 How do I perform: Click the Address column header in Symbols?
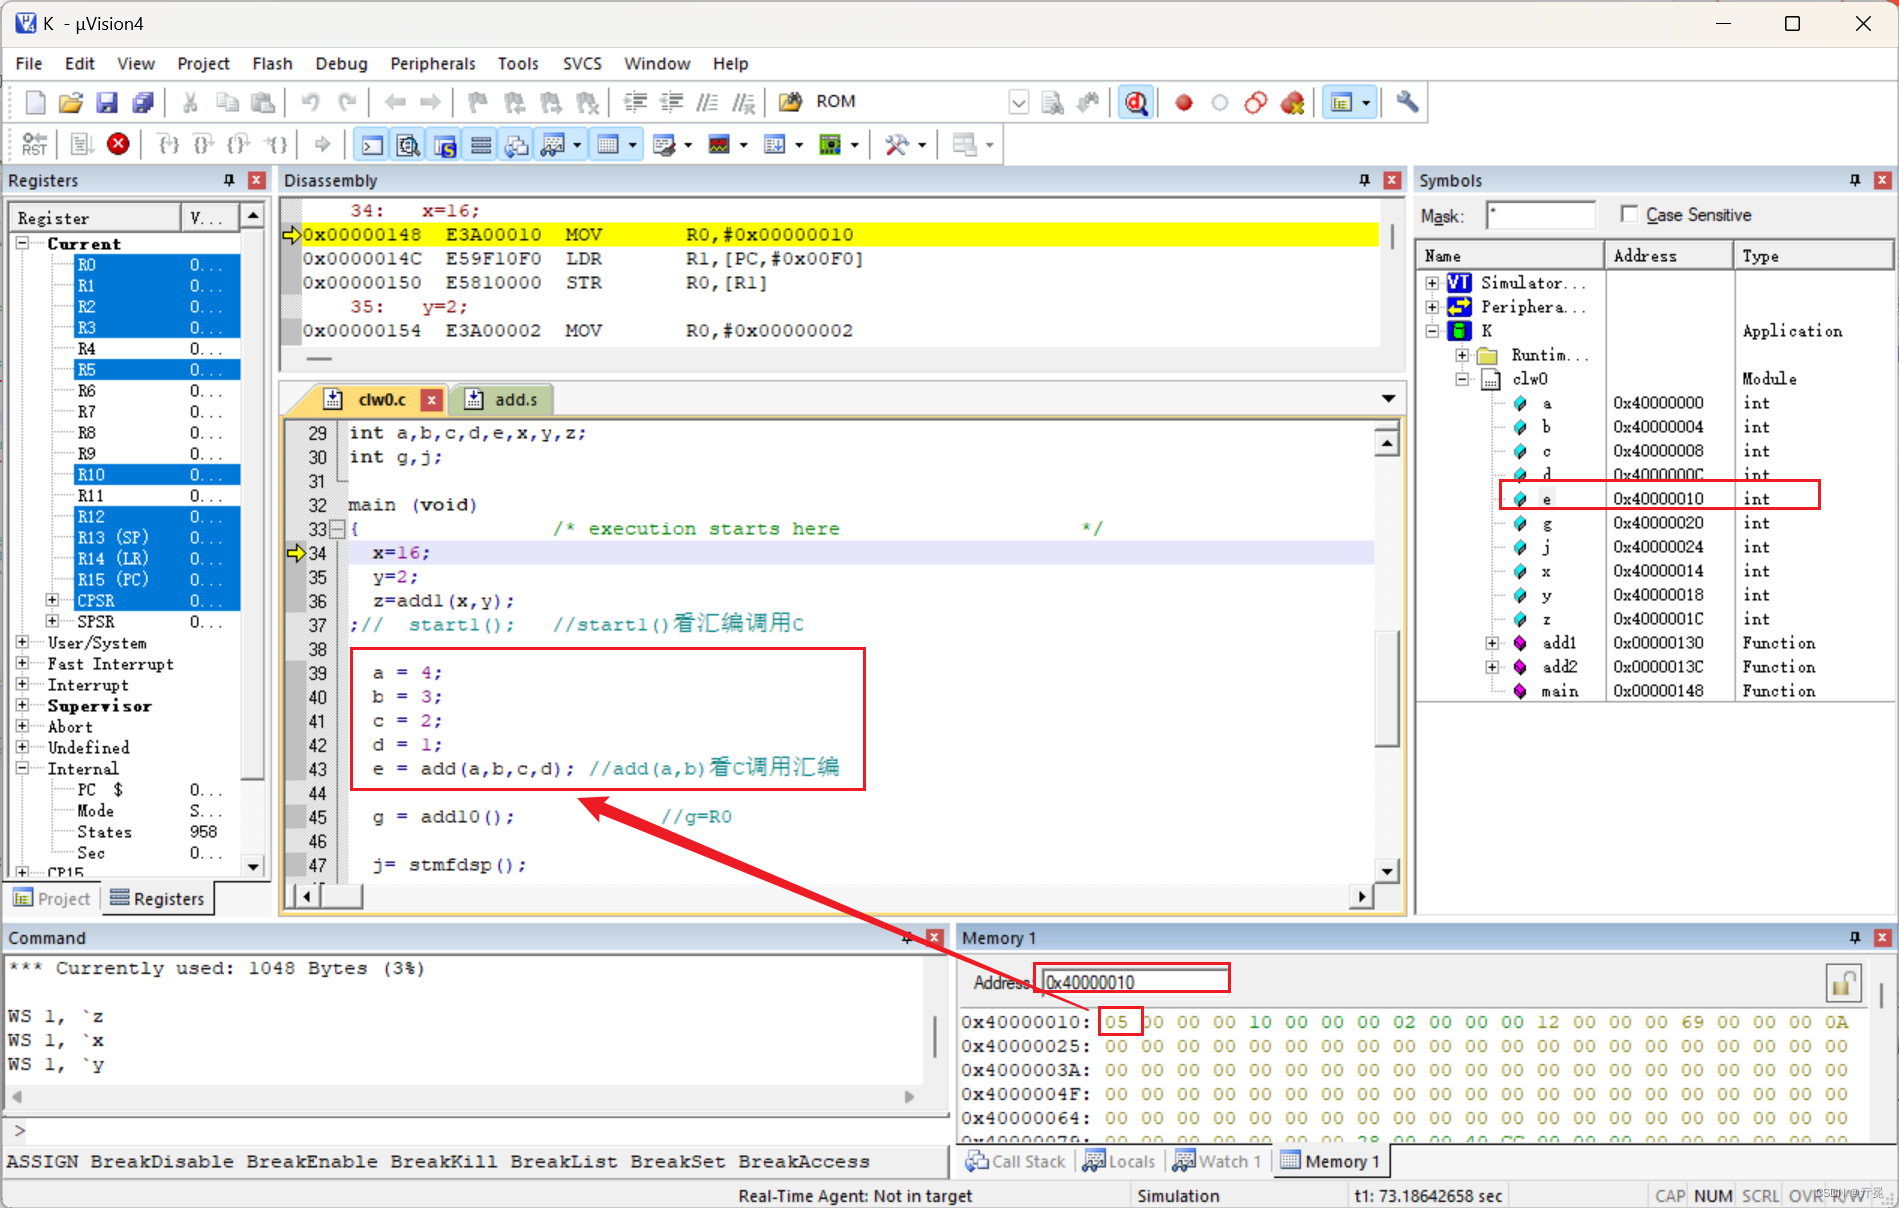point(1668,256)
